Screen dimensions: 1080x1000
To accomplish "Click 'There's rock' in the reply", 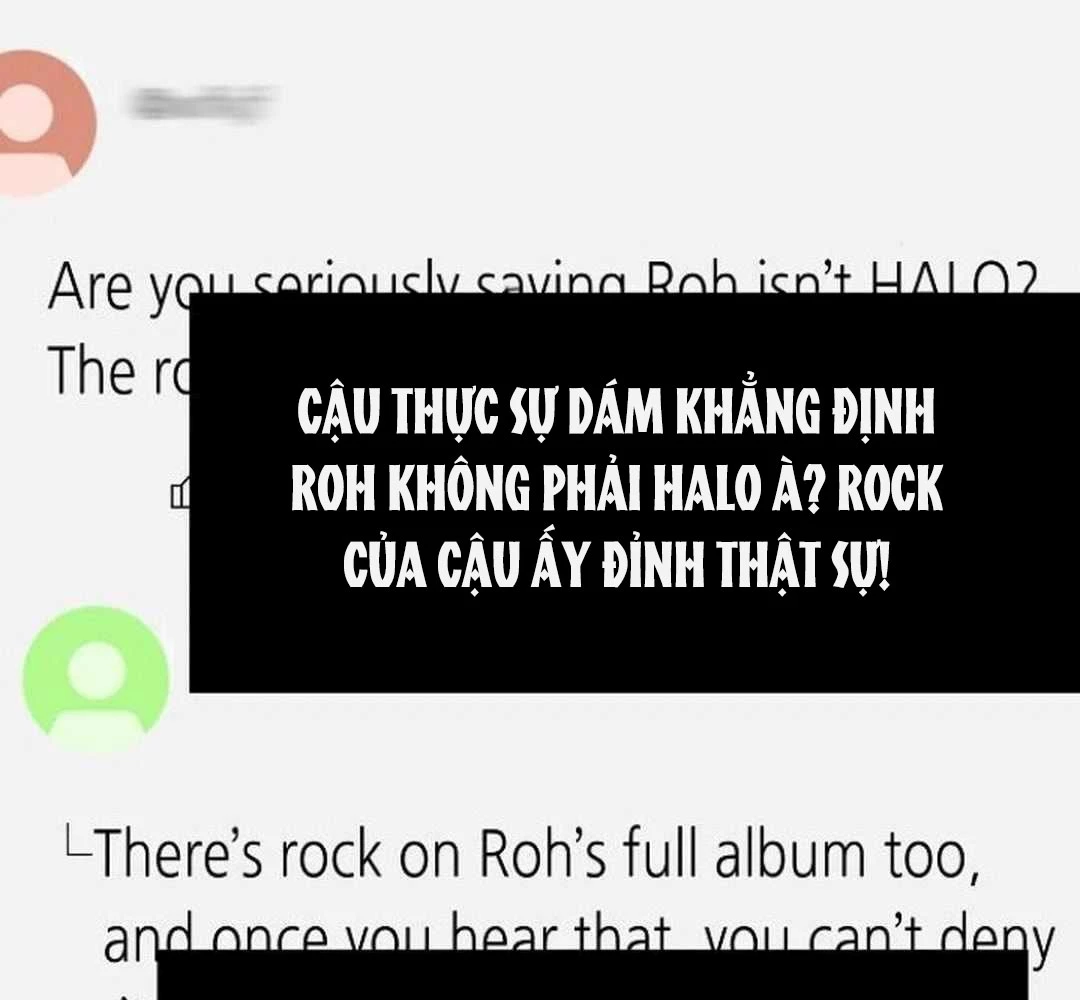I will [236, 853].
